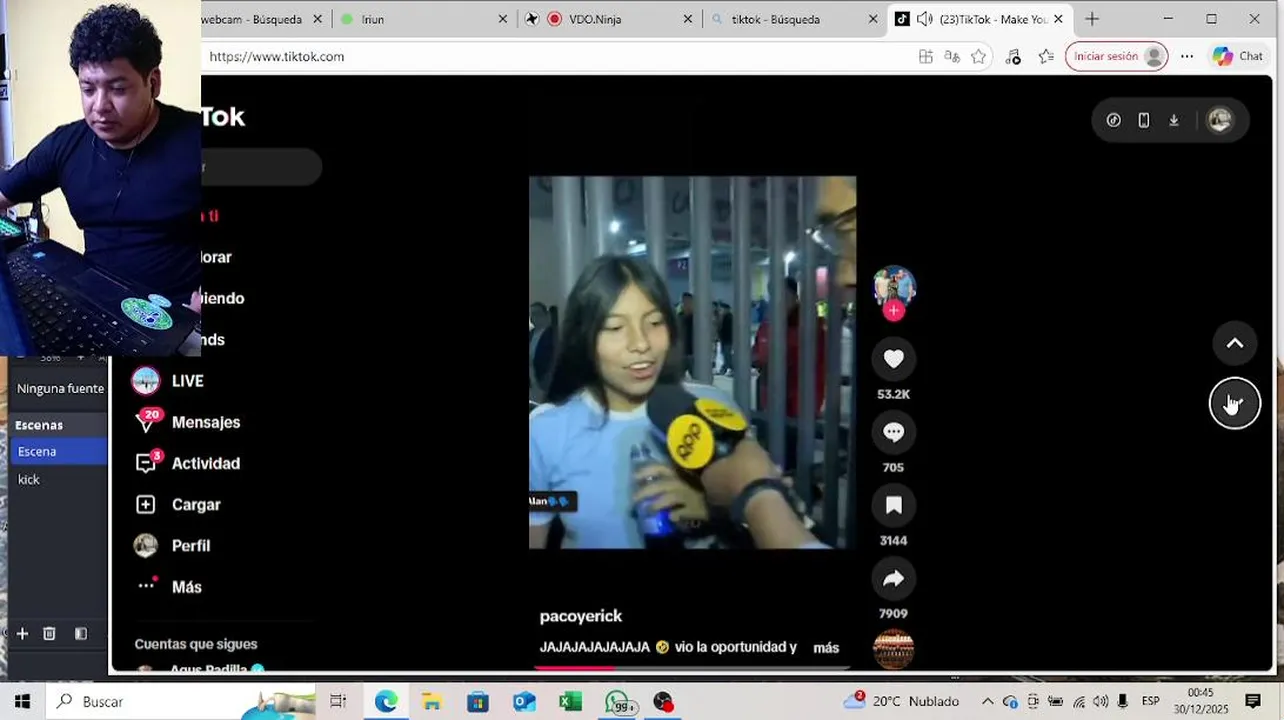1284x720 pixels.
Task: Go to the previous video with up arrow
Action: pos(1235,343)
